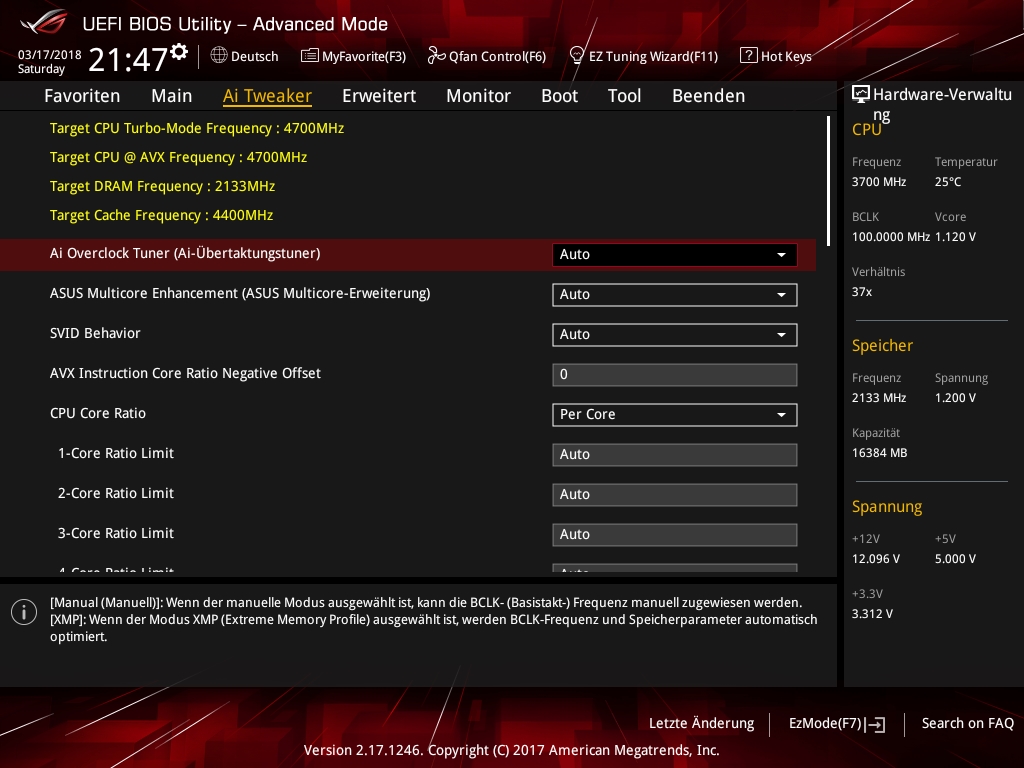Open the Favoriten tab

pyautogui.click(x=82, y=96)
